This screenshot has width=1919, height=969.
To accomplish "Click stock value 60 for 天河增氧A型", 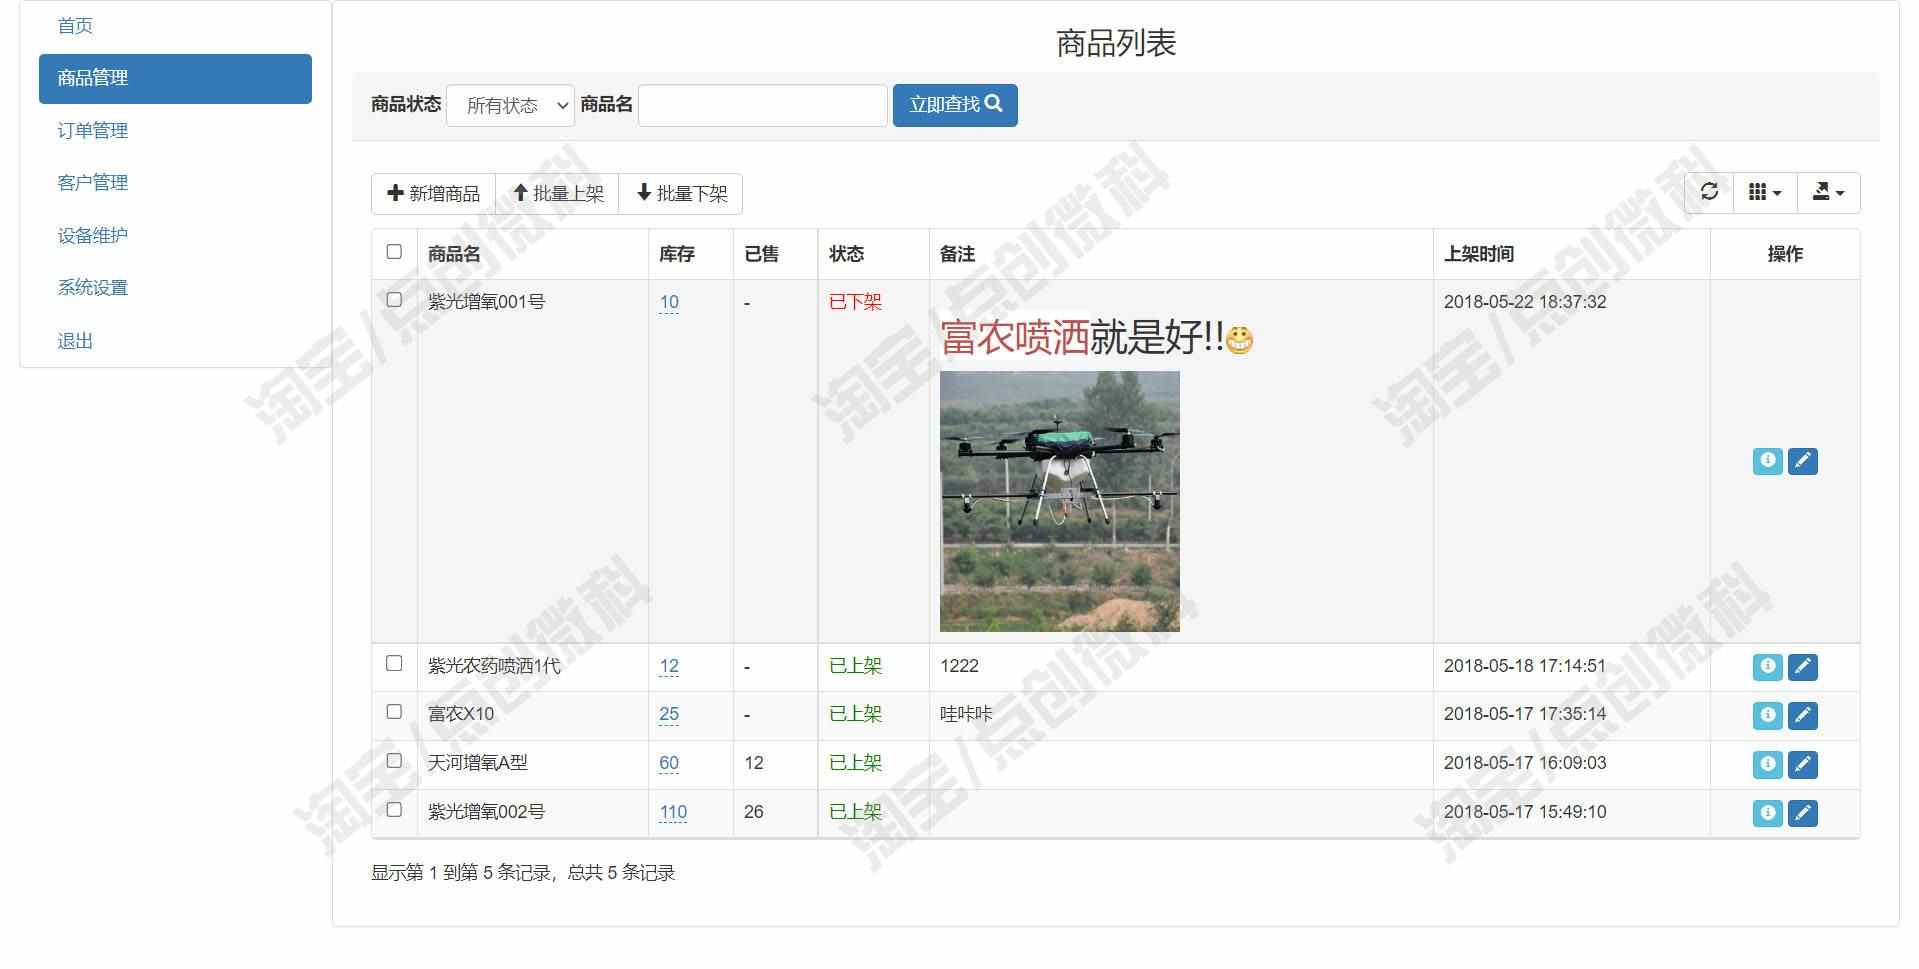I will [x=669, y=763].
